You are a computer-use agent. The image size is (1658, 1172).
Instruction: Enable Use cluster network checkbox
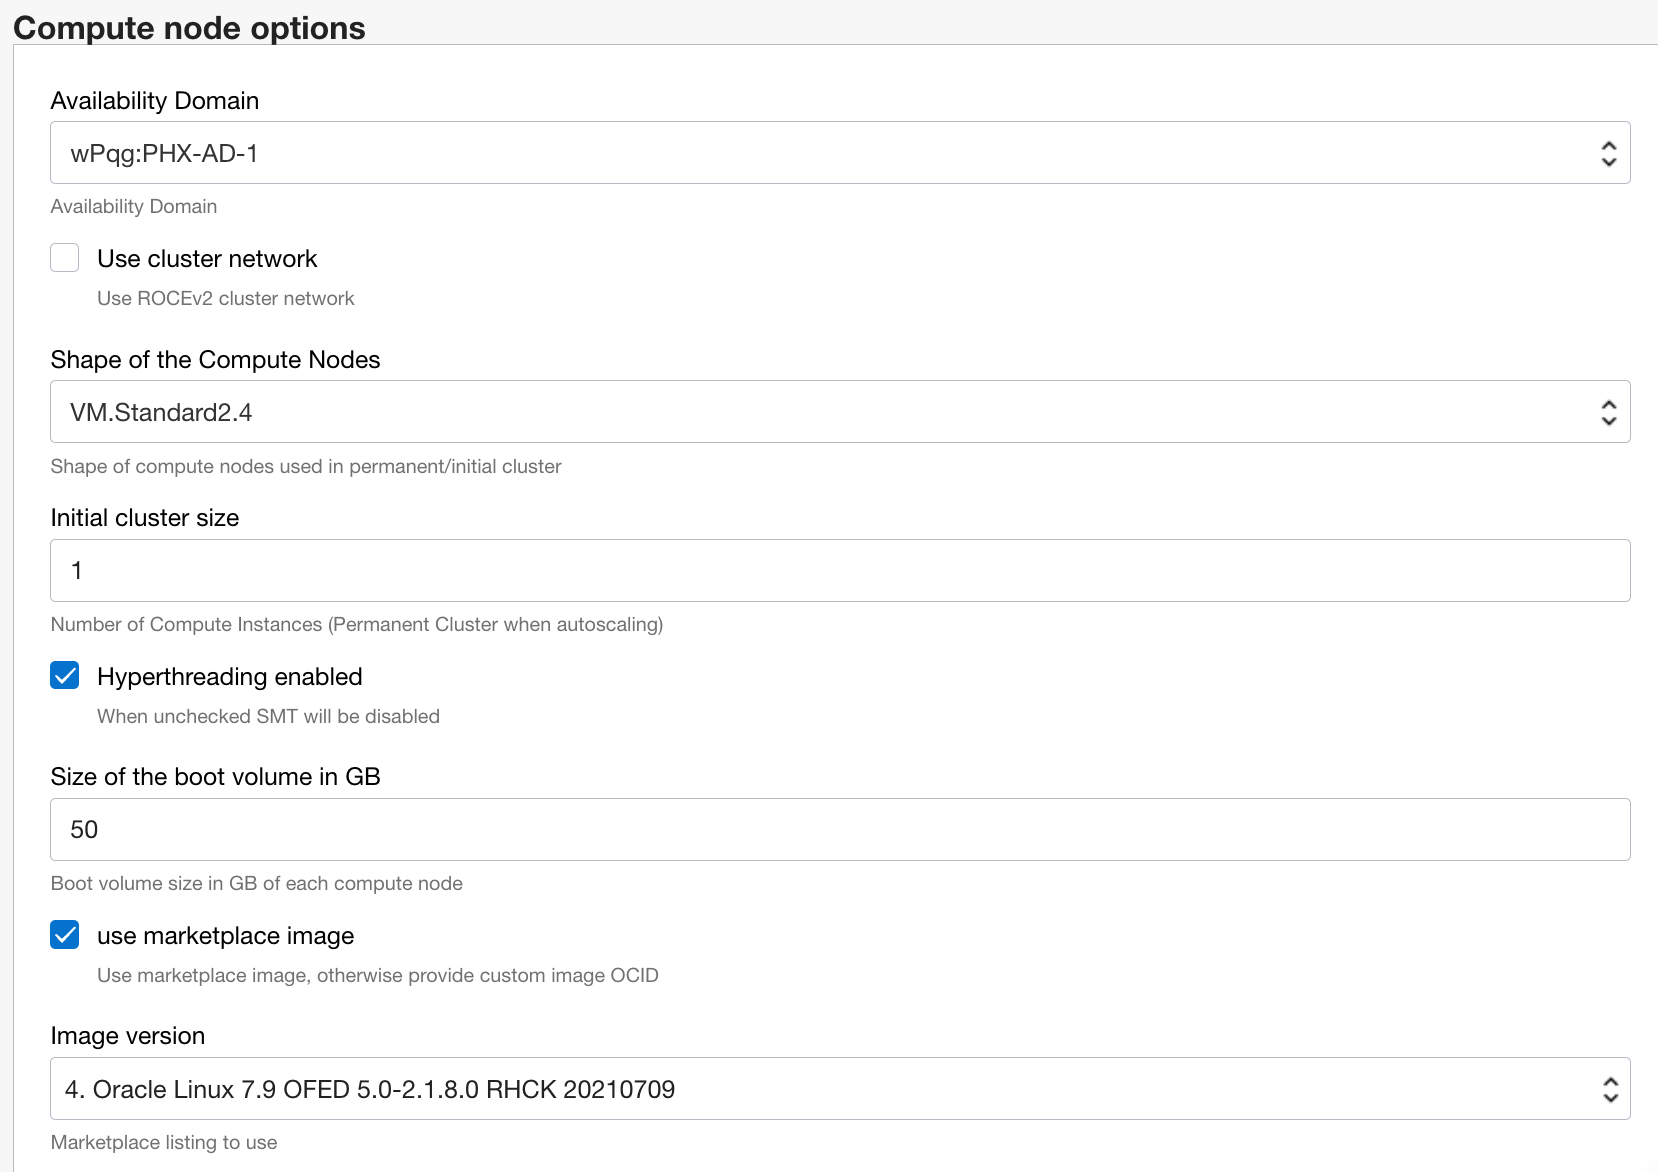point(65,258)
